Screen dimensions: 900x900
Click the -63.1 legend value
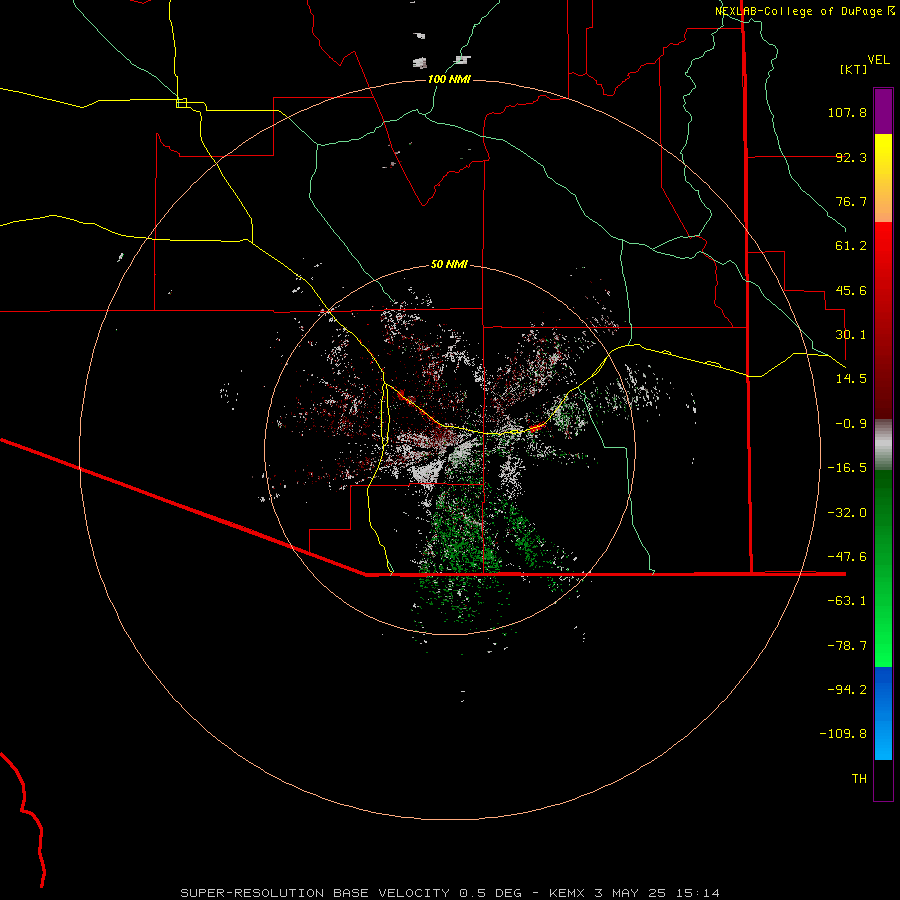847,601
